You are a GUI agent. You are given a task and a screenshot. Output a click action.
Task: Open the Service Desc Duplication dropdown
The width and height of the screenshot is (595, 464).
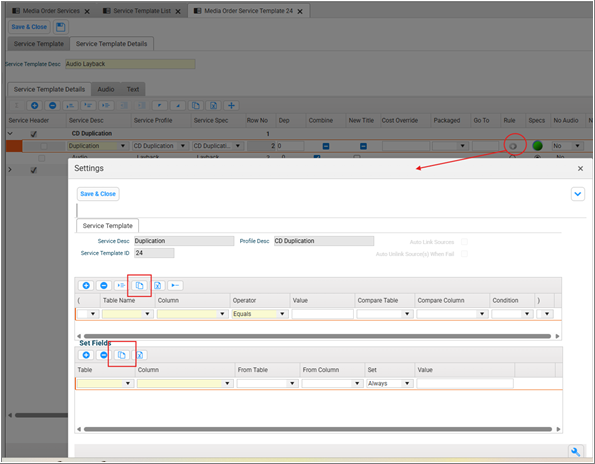pyautogui.click(x=123, y=146)
